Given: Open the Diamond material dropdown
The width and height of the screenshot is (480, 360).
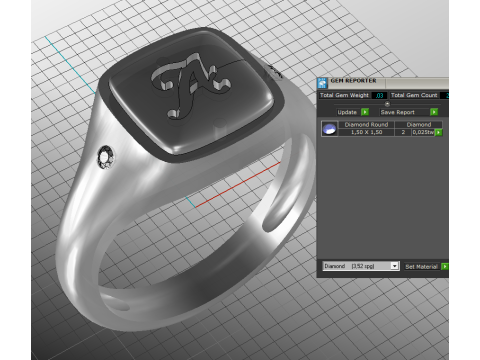Looking at the screenshot, I should tap(361, 266).
